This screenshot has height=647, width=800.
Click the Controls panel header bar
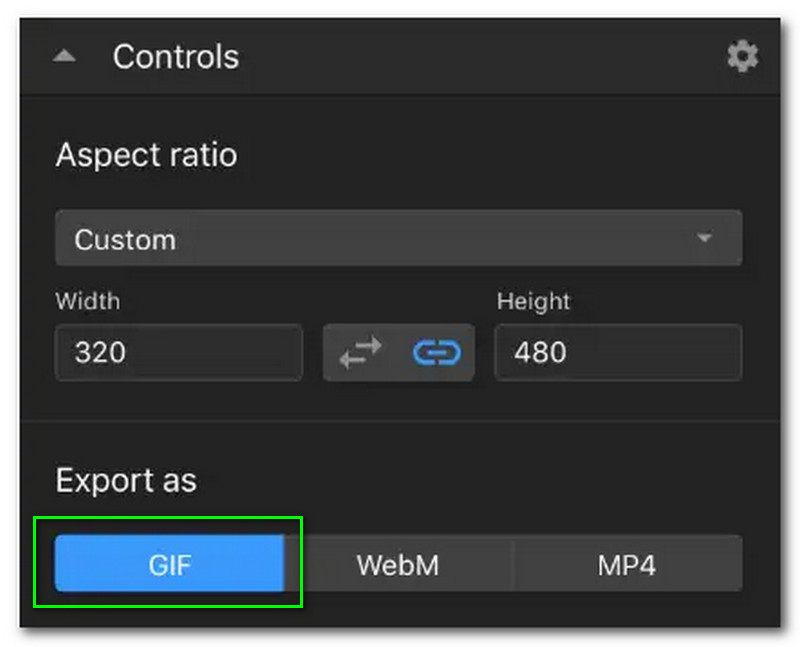(450, 57)
